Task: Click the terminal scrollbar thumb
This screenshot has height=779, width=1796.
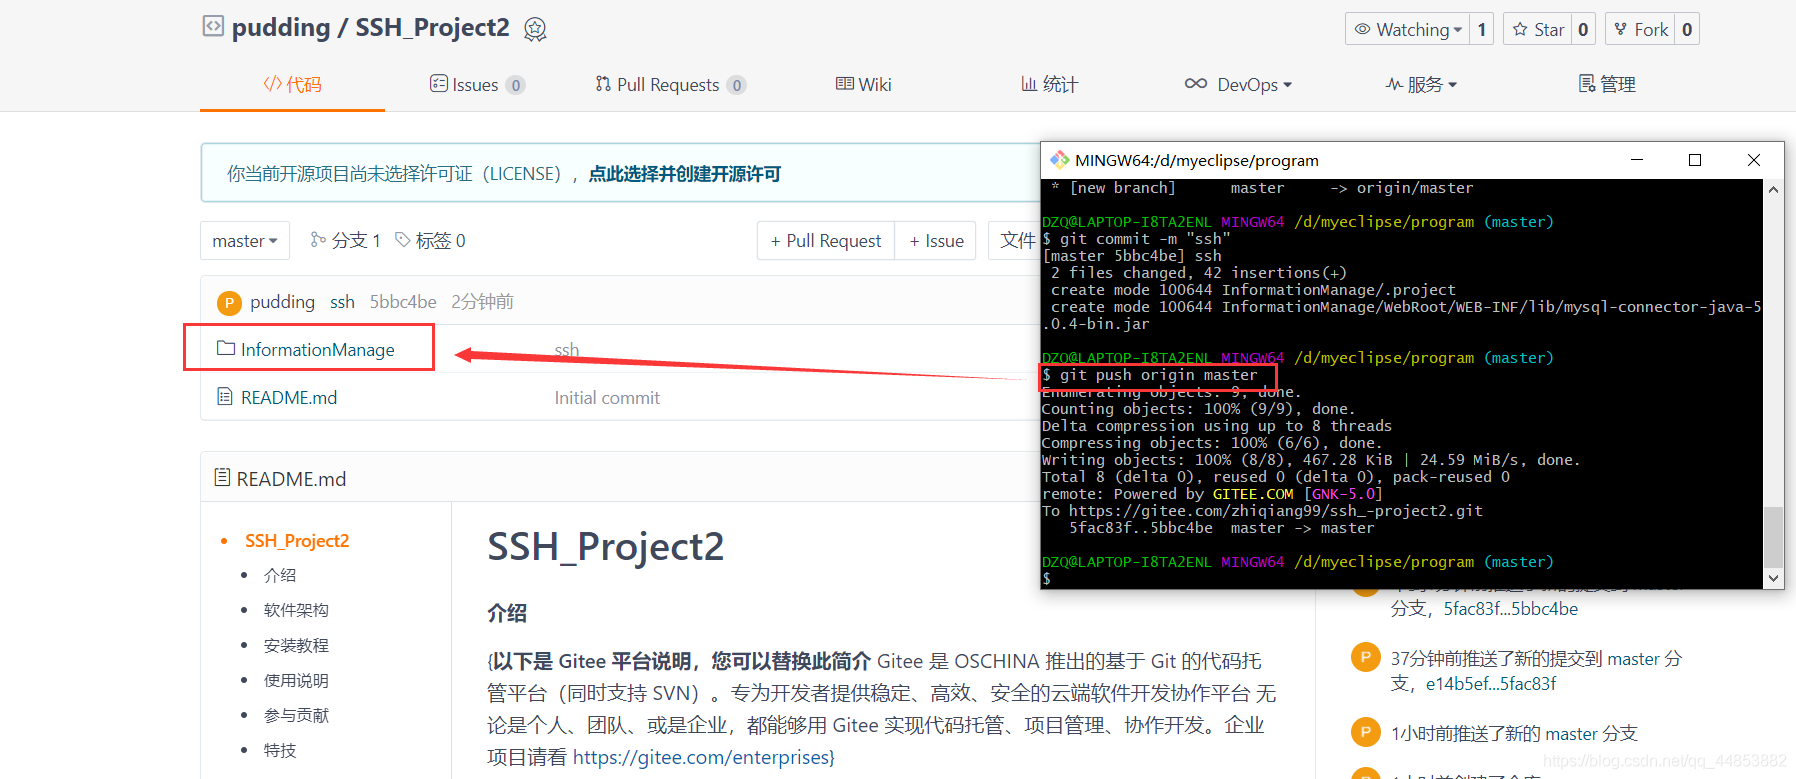Action: point(1773,537)
